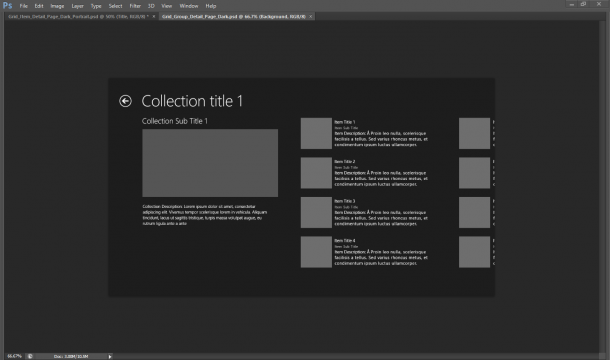Open the Image menu

tap(57, 6)
